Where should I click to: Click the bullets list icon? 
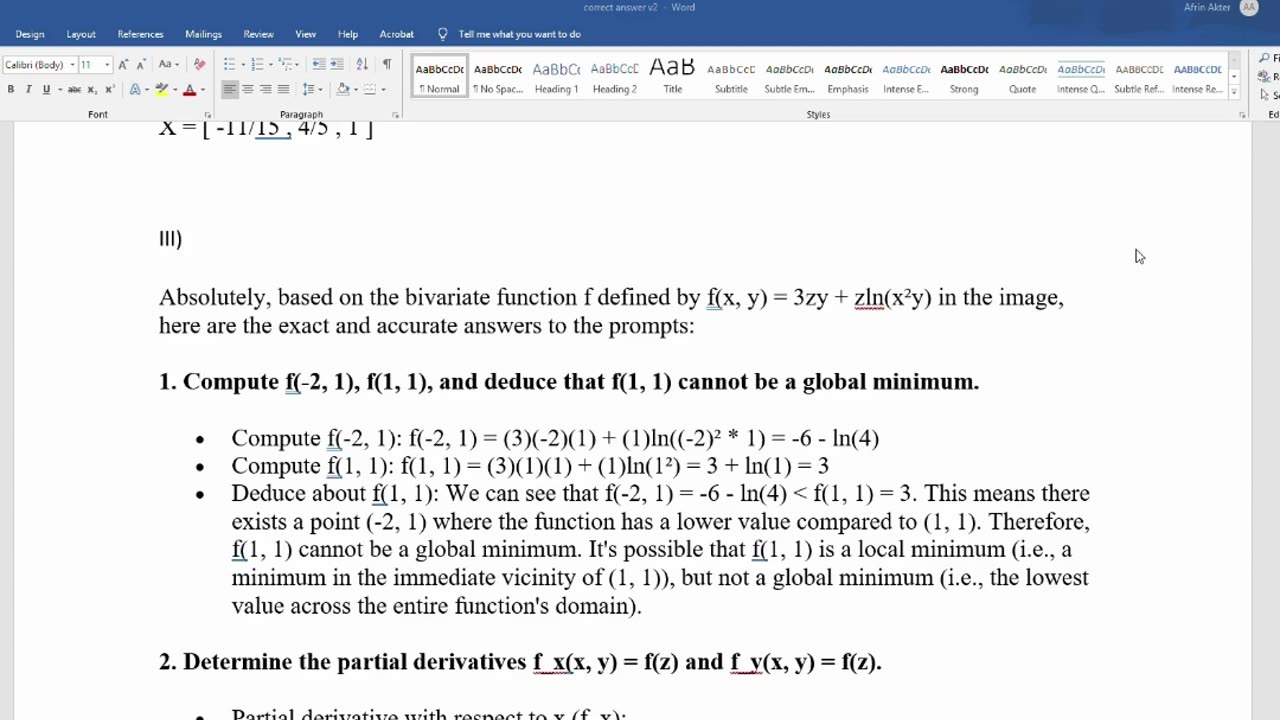tap(229, 65)
